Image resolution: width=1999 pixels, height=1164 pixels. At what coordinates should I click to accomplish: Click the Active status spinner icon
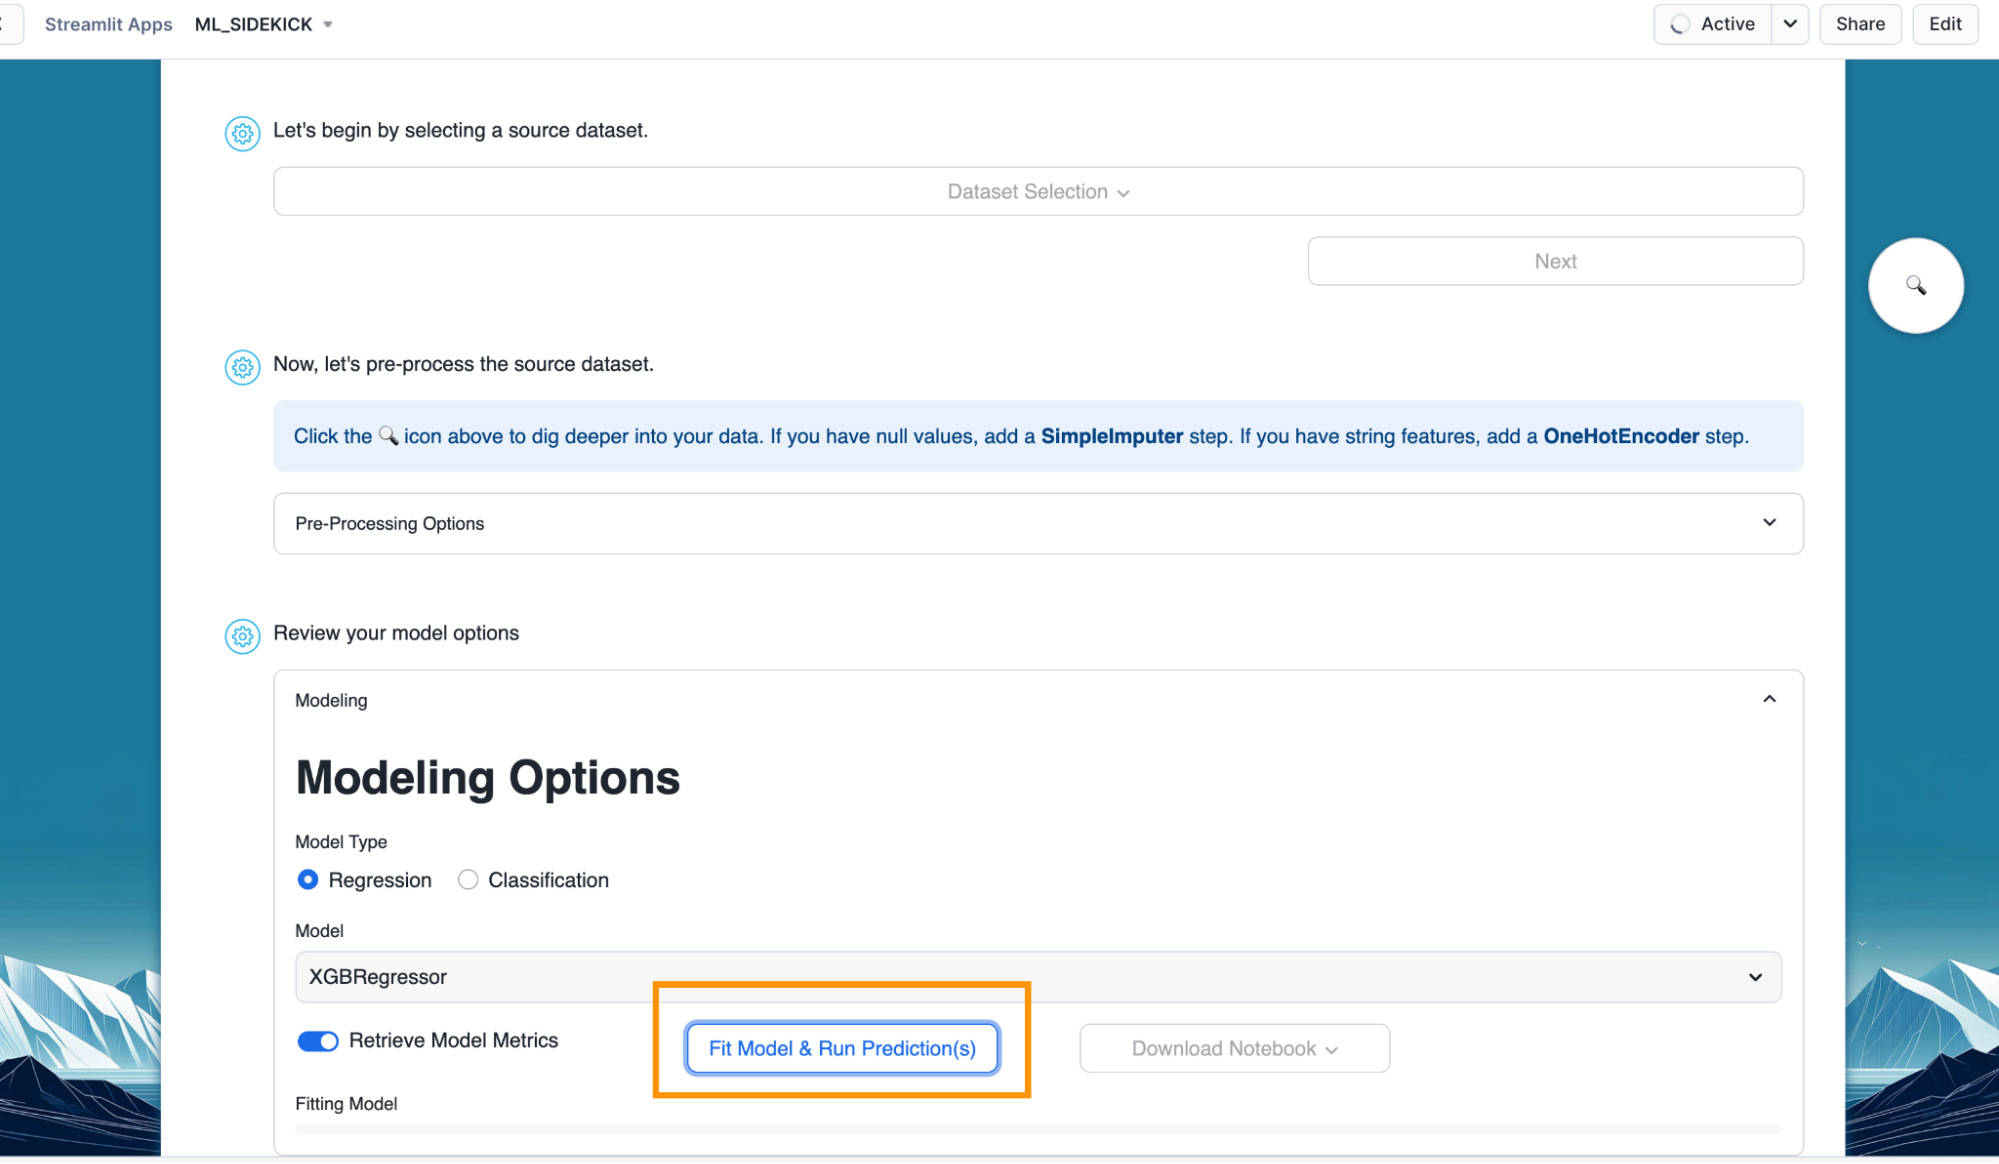point(1681,24)
